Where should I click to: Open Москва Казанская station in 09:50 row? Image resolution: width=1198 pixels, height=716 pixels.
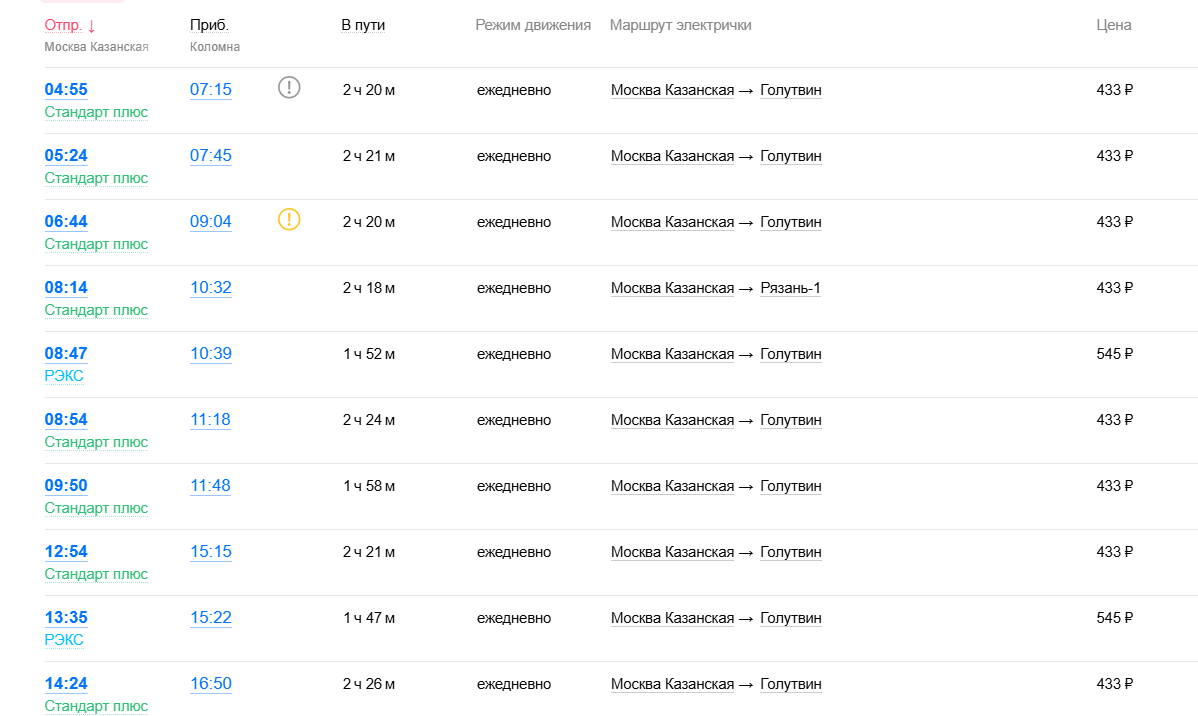672,486
